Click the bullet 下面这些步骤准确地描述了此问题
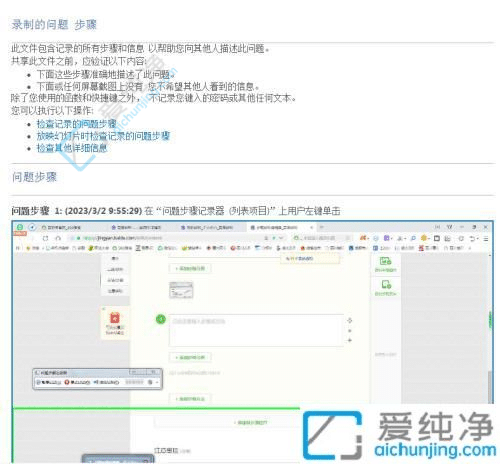This screenshot has width=500, height=464. [x=107, y=74]
